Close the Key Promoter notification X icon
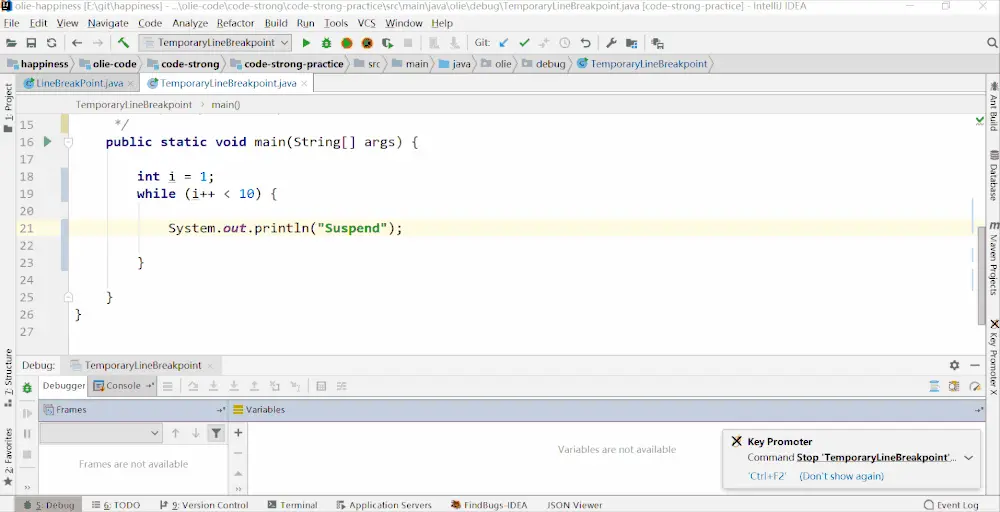 (x=737, y=441)
